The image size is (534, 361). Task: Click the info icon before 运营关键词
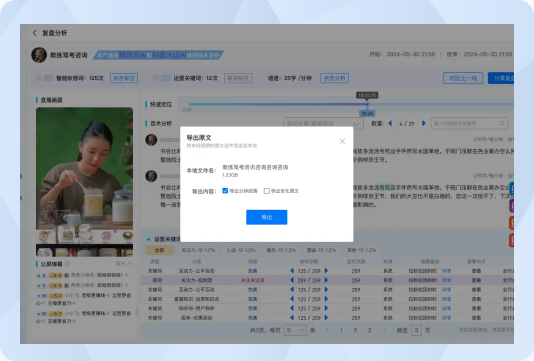tap(156, 78)
